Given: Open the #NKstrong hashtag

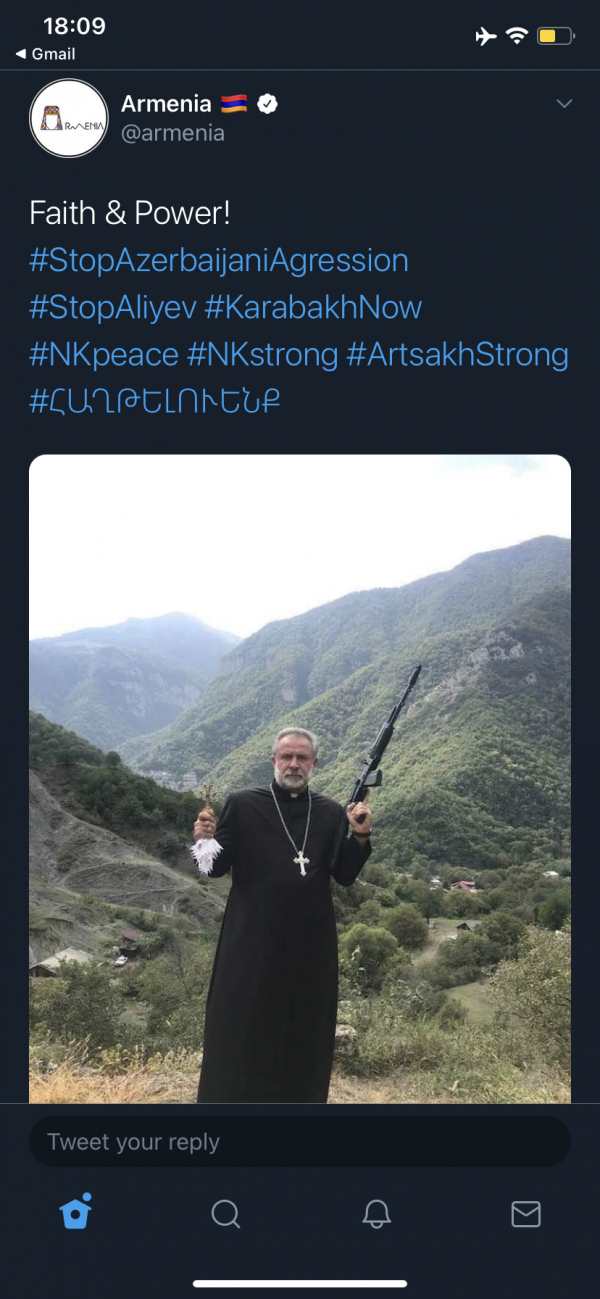Looking at the screenshot, I should [x=262, y=354].
